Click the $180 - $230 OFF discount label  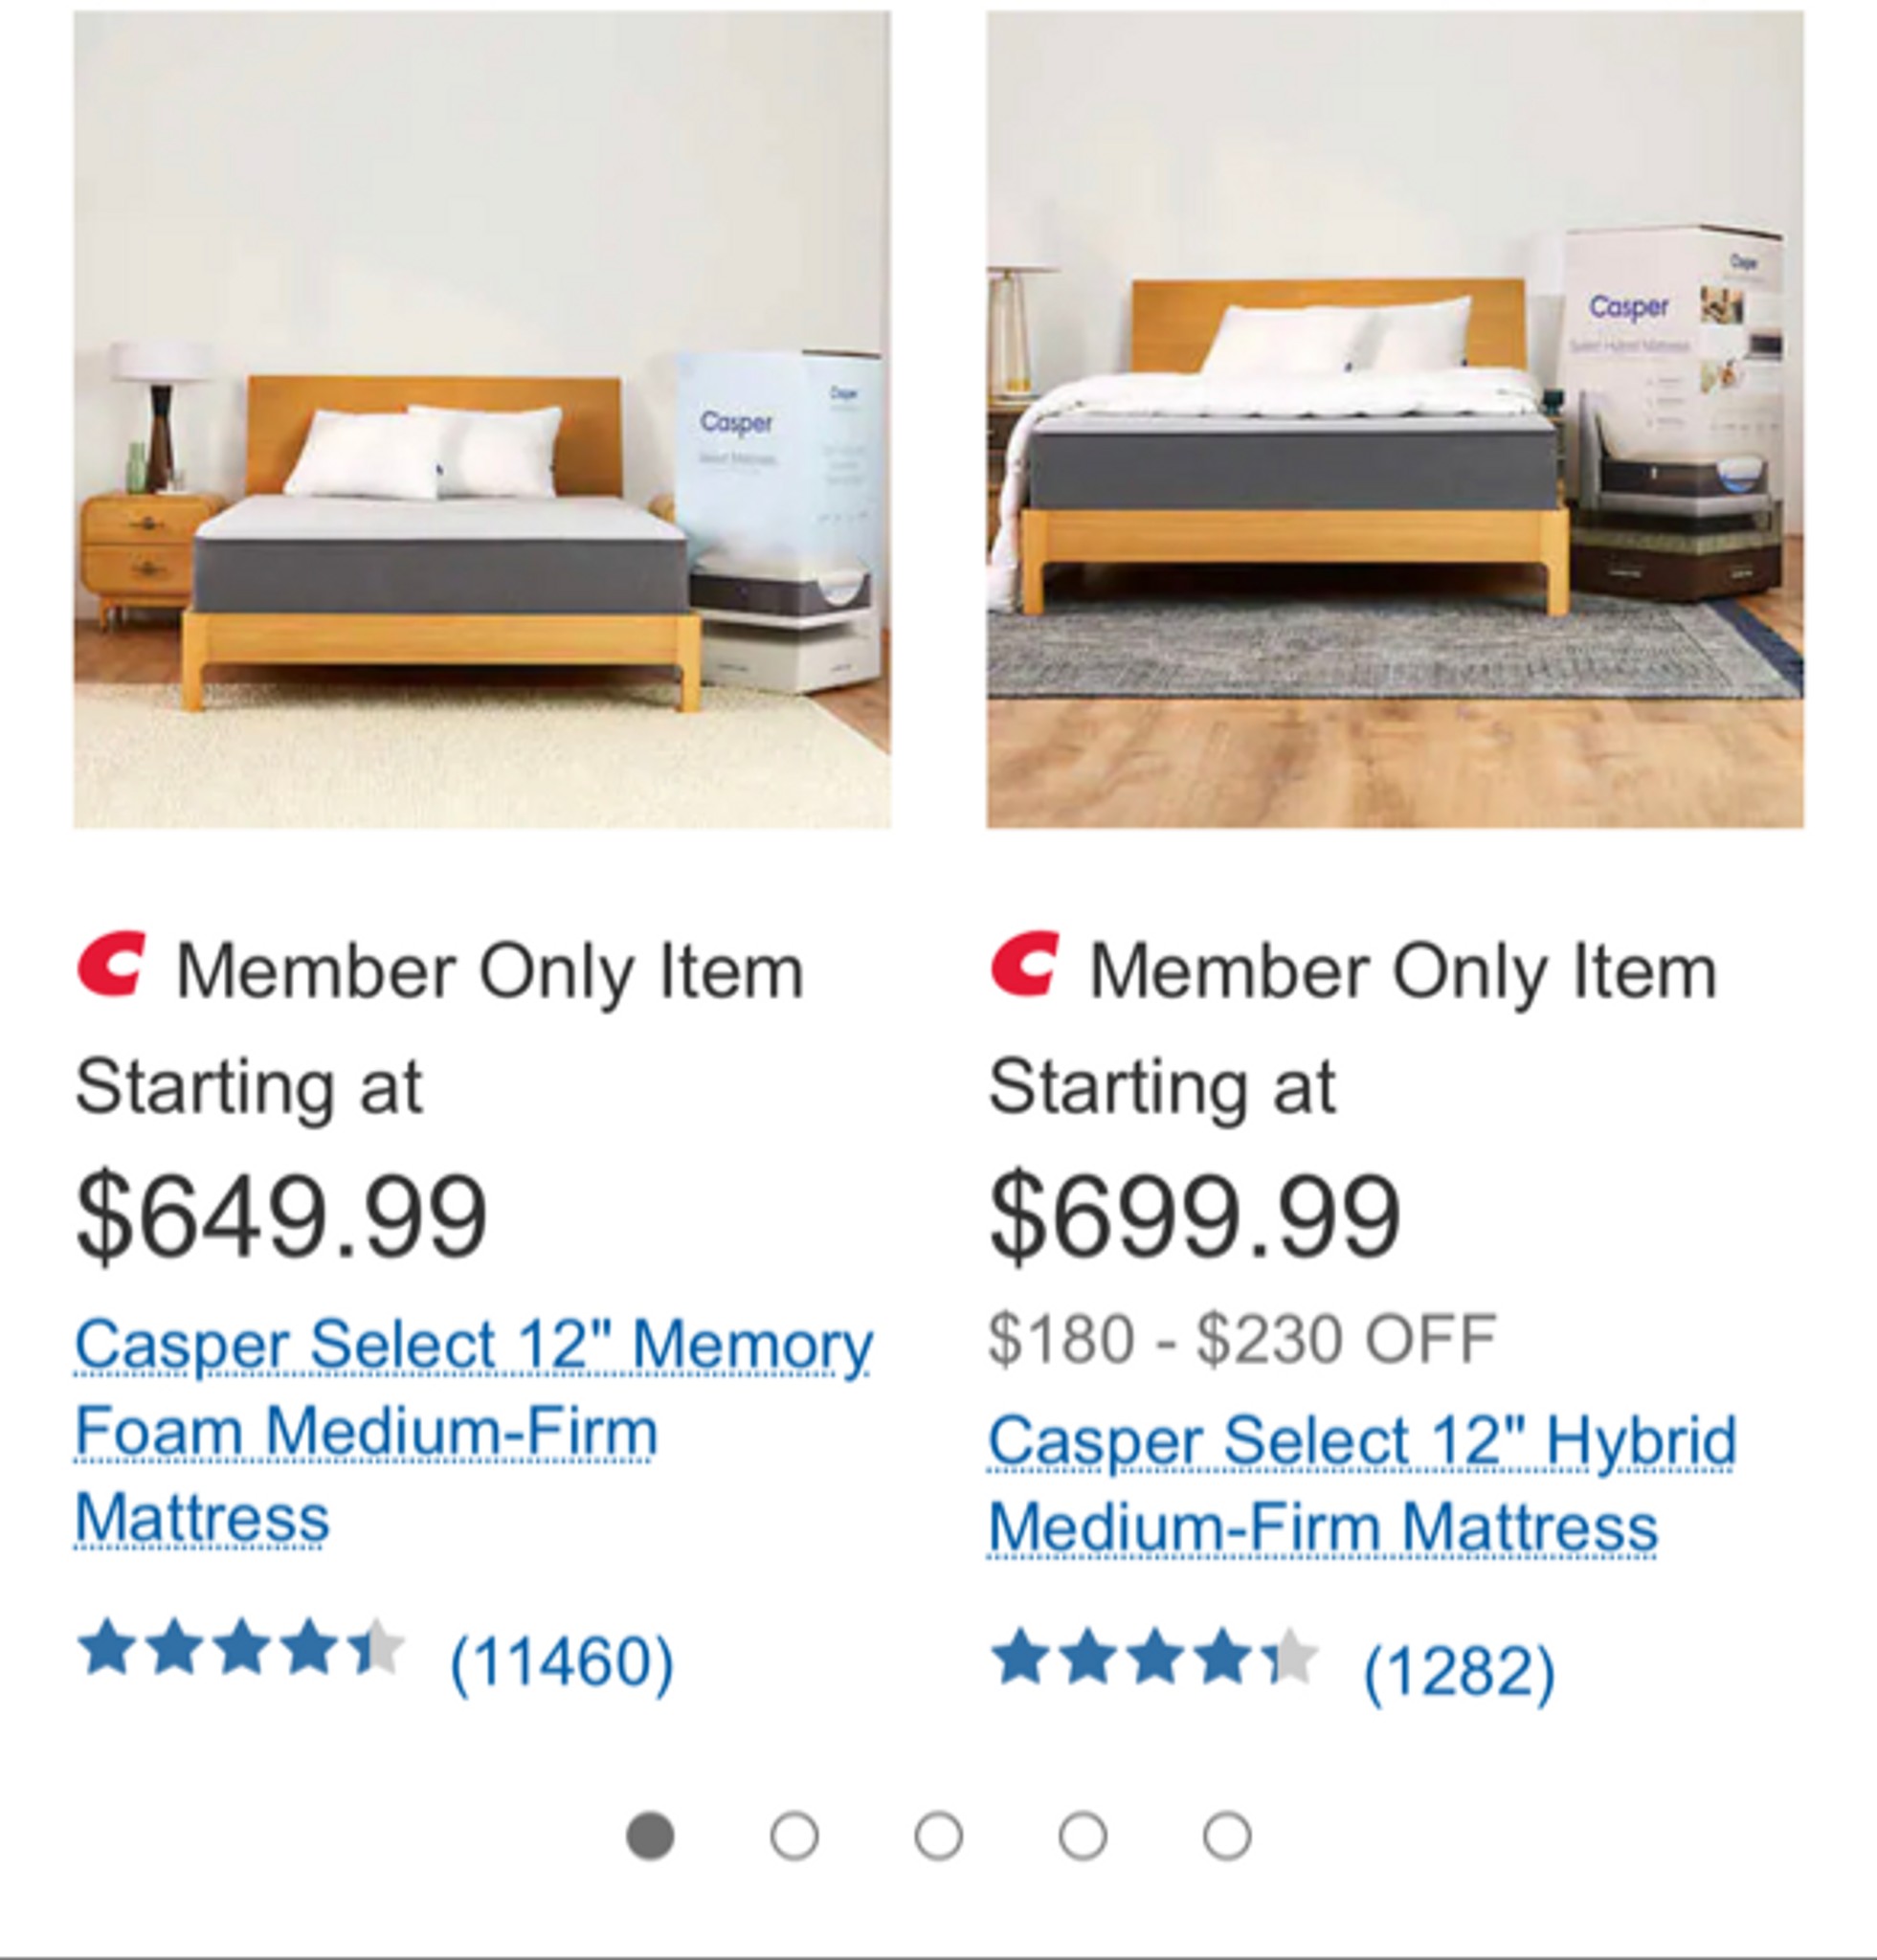click(1242, 1339)
